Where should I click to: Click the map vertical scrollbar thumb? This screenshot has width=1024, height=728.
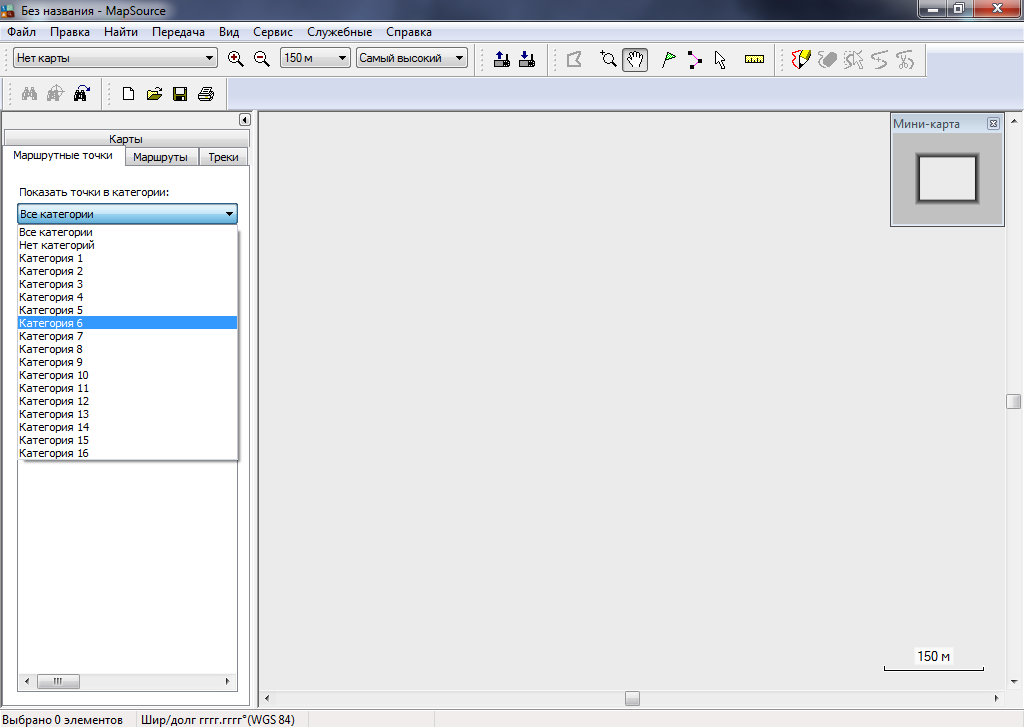pyautogui.click(x=1014, y=402)
